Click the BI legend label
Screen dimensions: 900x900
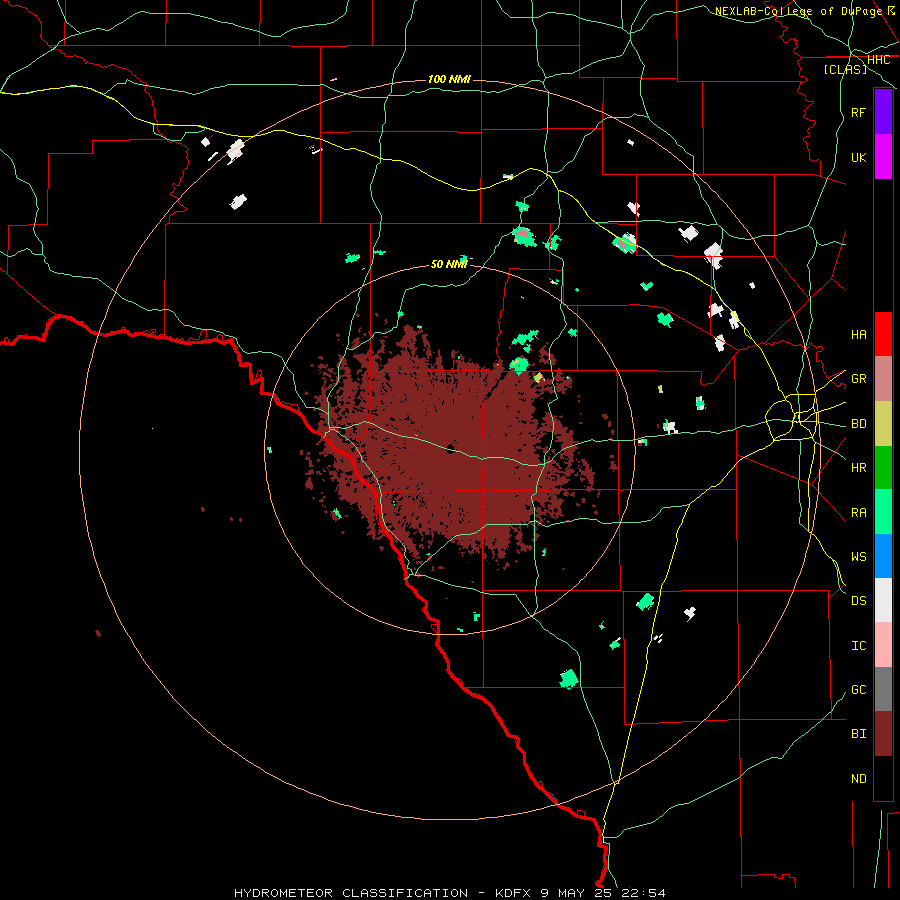(859, 734)
